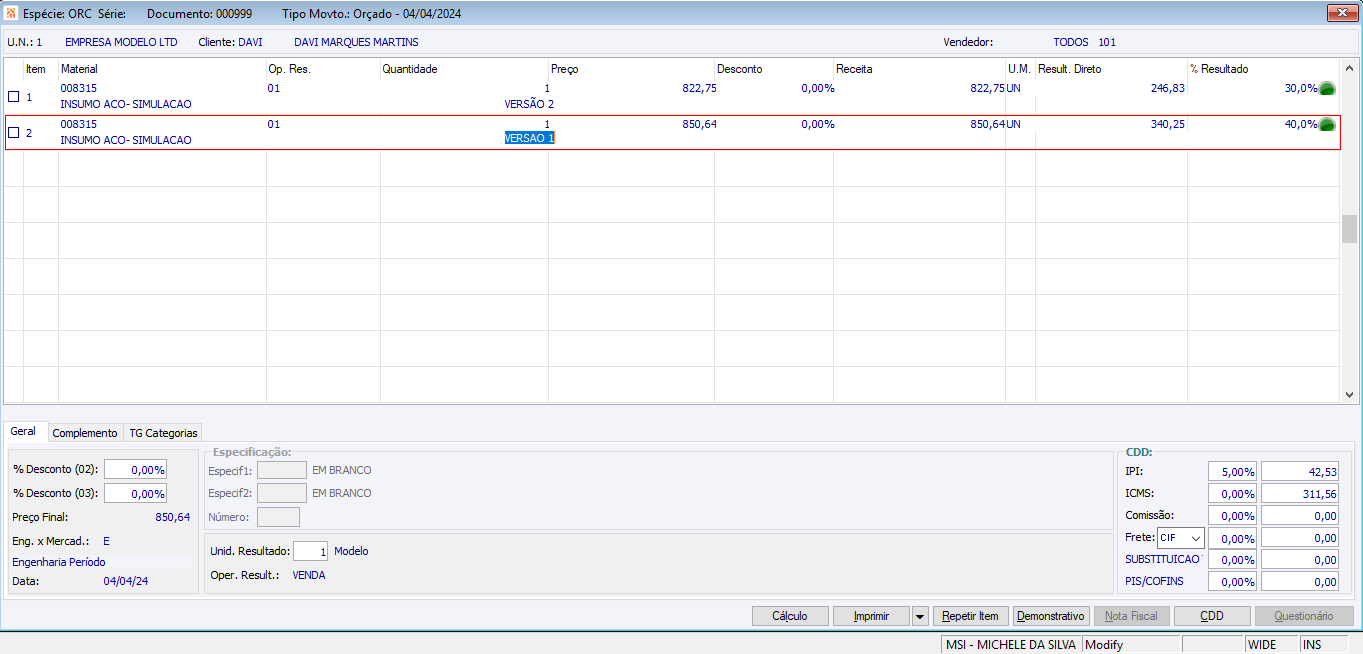Click the Quantidade column header
The height and width of the screenshot is (654, 1363).
click(x=410, y=69)
